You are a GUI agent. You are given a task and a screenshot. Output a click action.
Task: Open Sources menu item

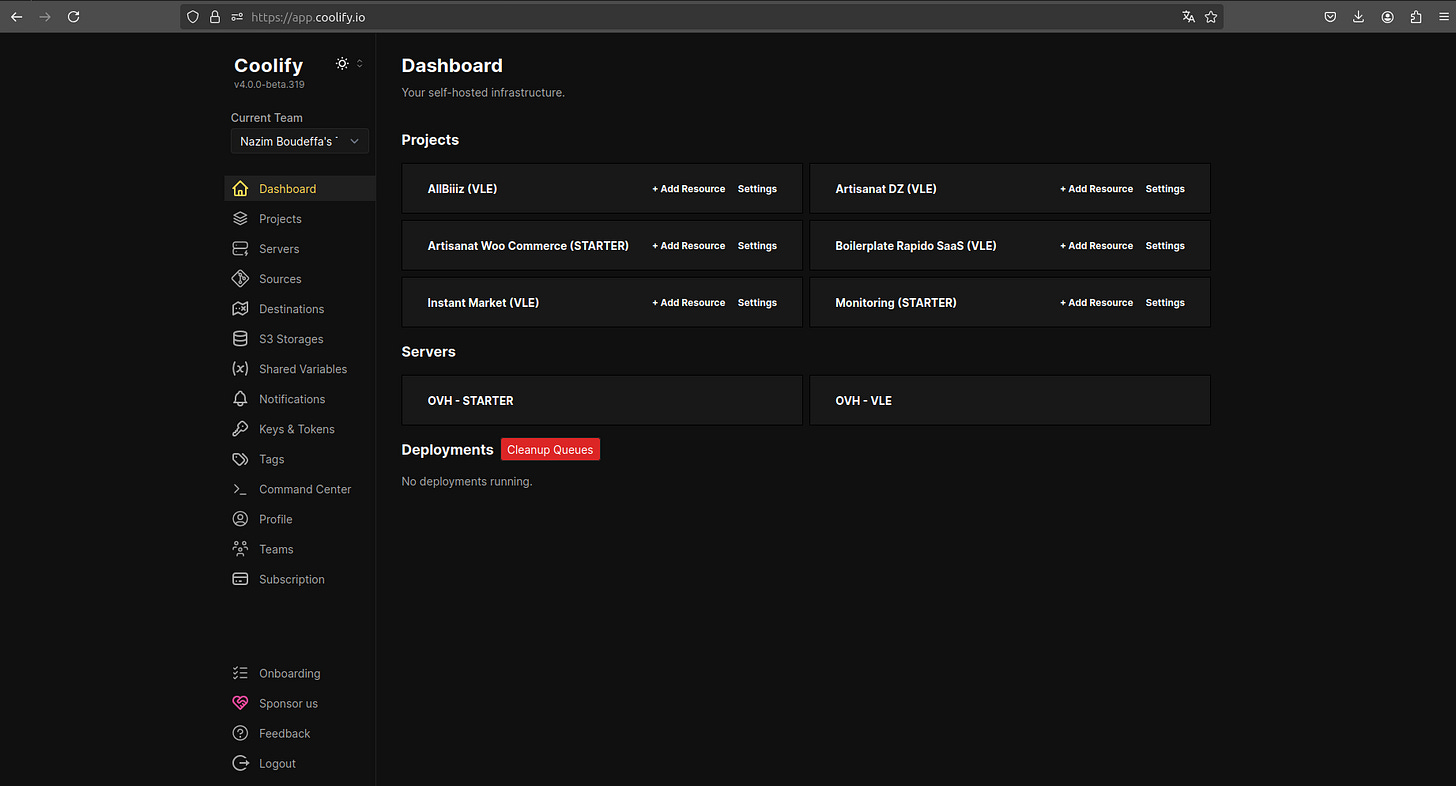(300, 278)
